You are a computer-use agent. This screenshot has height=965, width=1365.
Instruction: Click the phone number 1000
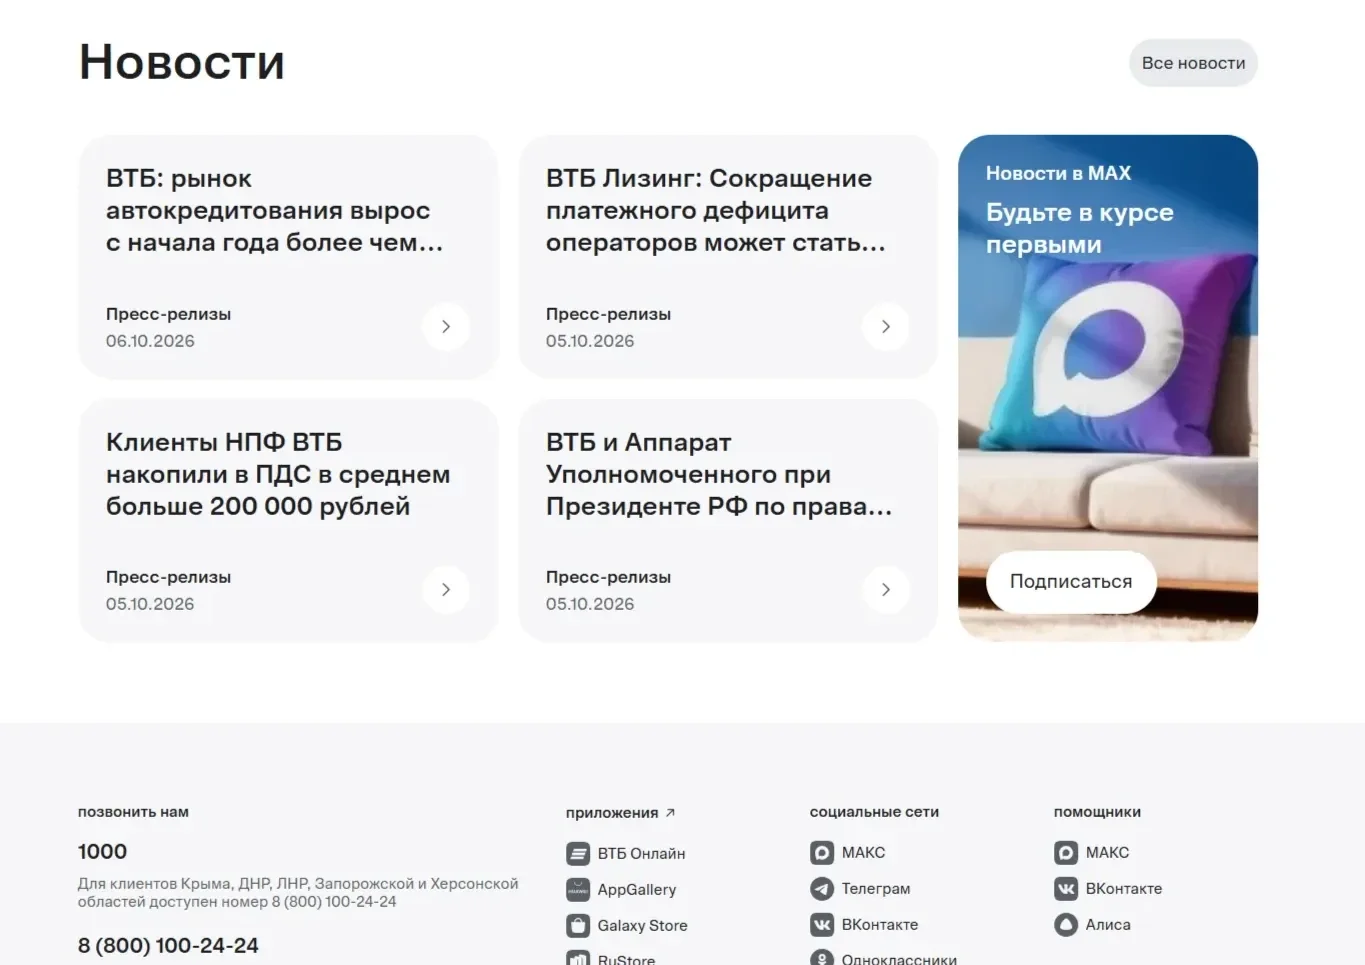(x=102, y=851)
